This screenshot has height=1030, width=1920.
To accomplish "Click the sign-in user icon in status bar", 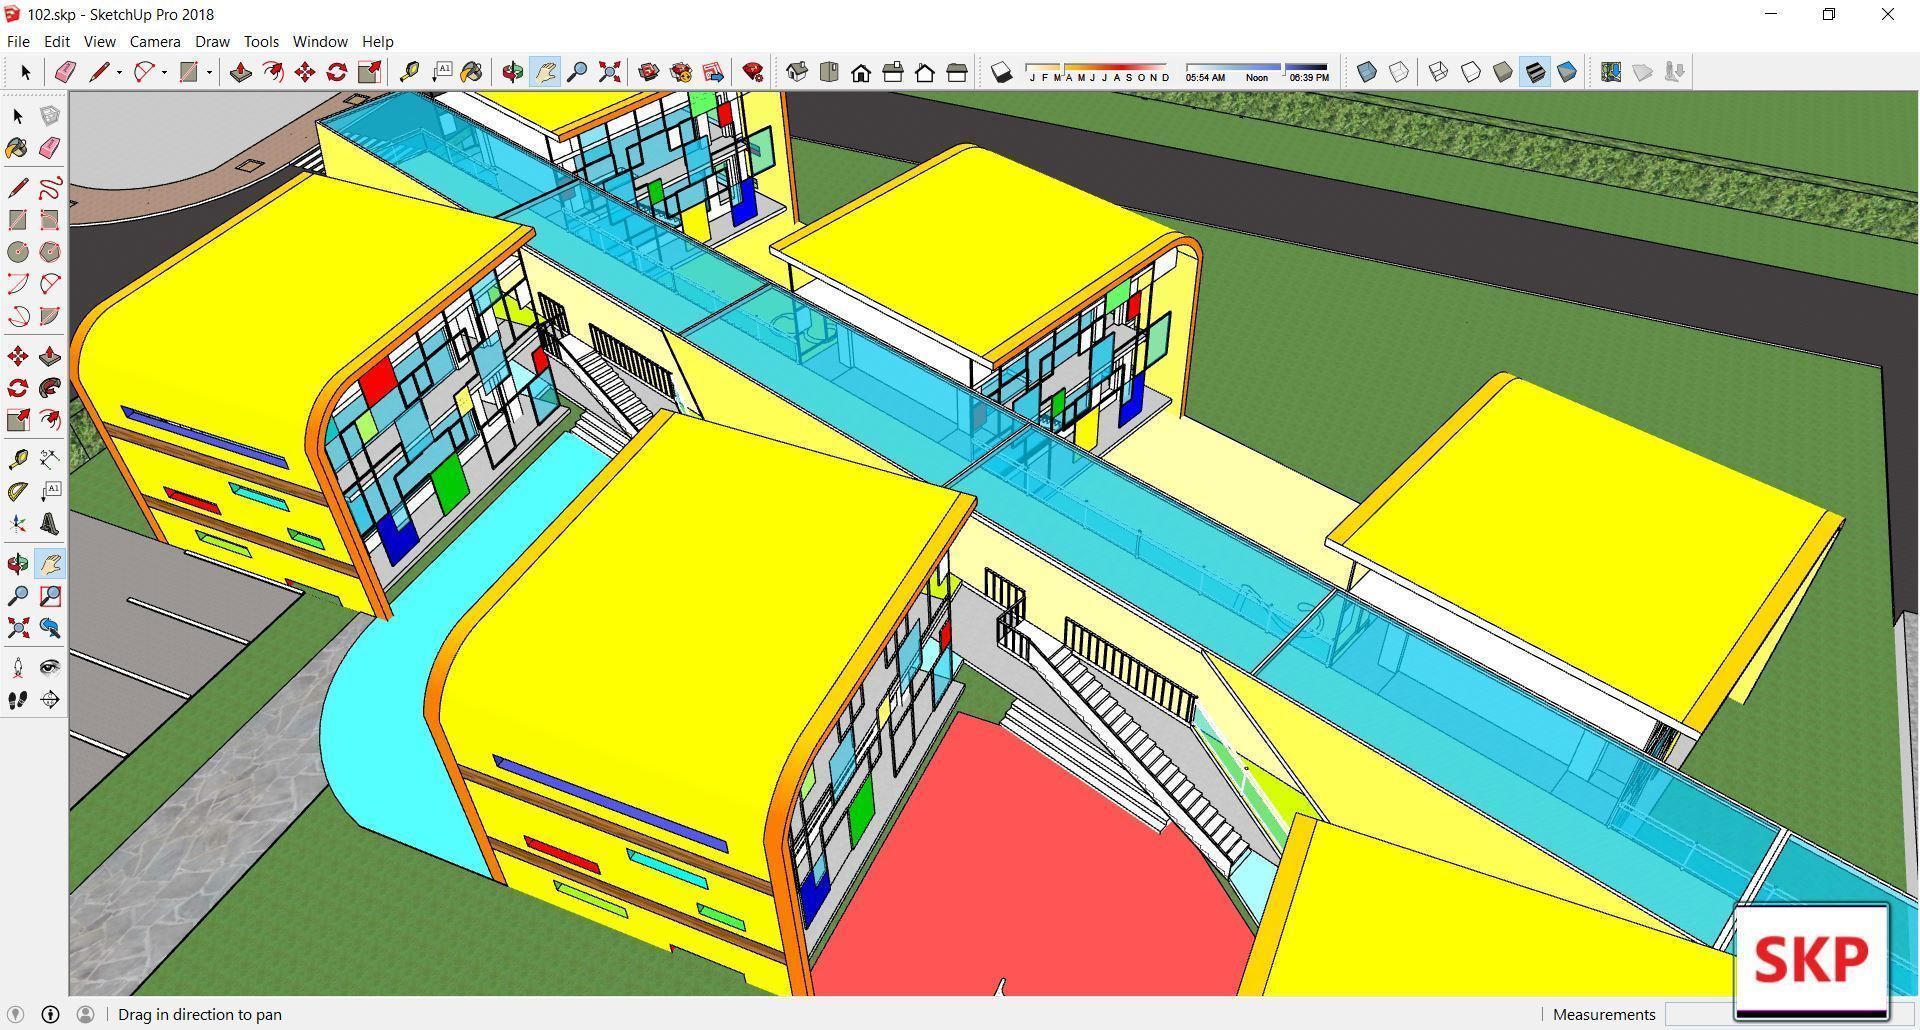I will (x=85, y=1014).
